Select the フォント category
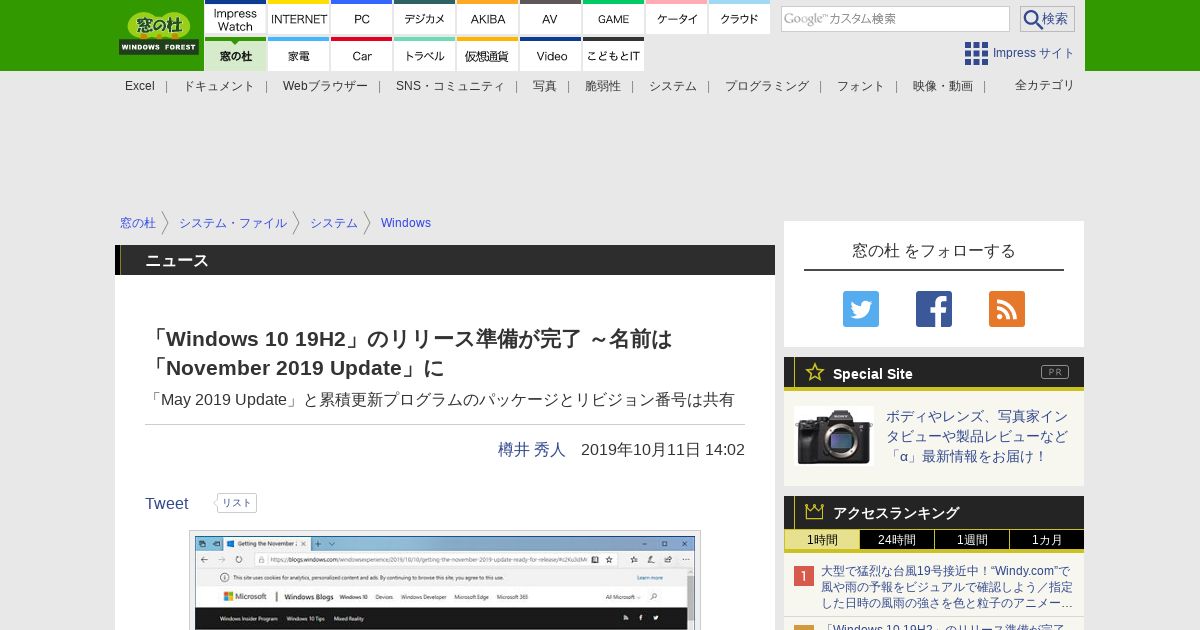 (861, 86)
